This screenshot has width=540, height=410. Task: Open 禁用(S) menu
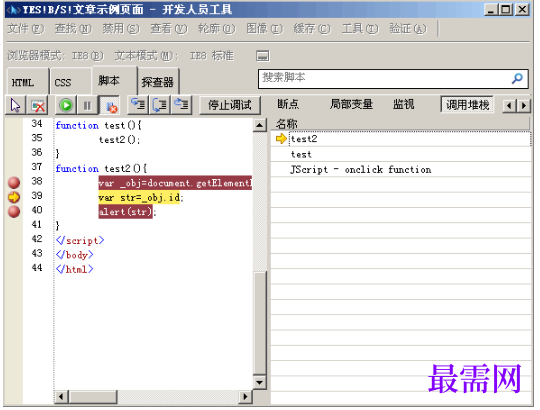click(x=121, y=29)
